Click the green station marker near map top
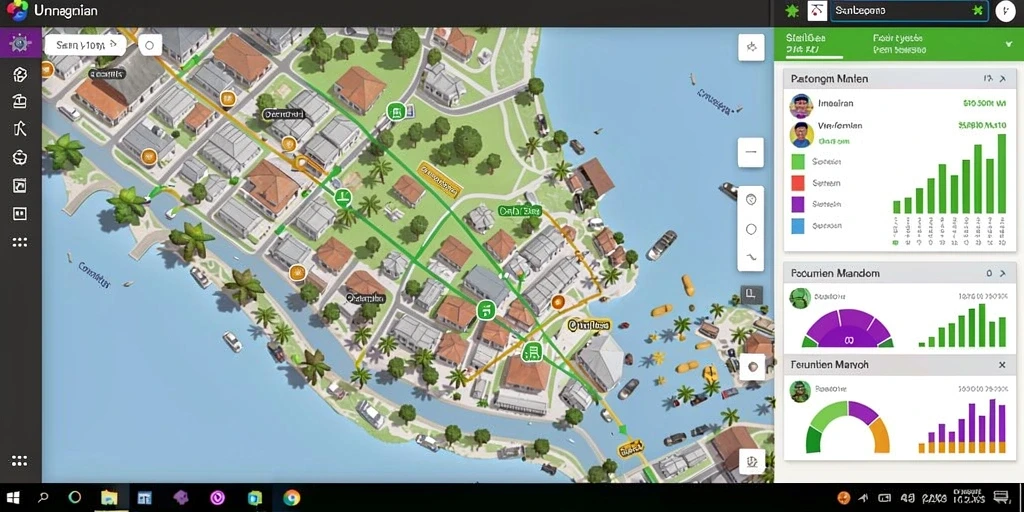 click(395, 112)
